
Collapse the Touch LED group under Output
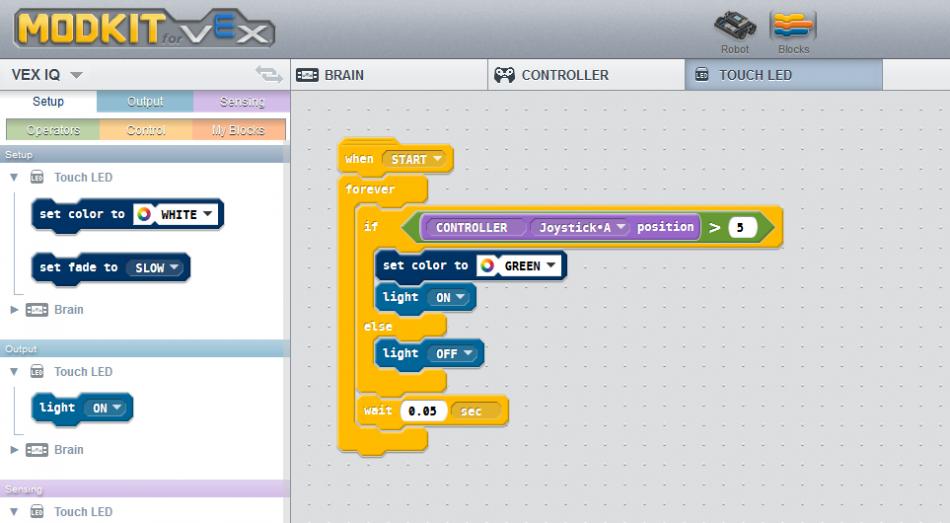pos(14,372)
